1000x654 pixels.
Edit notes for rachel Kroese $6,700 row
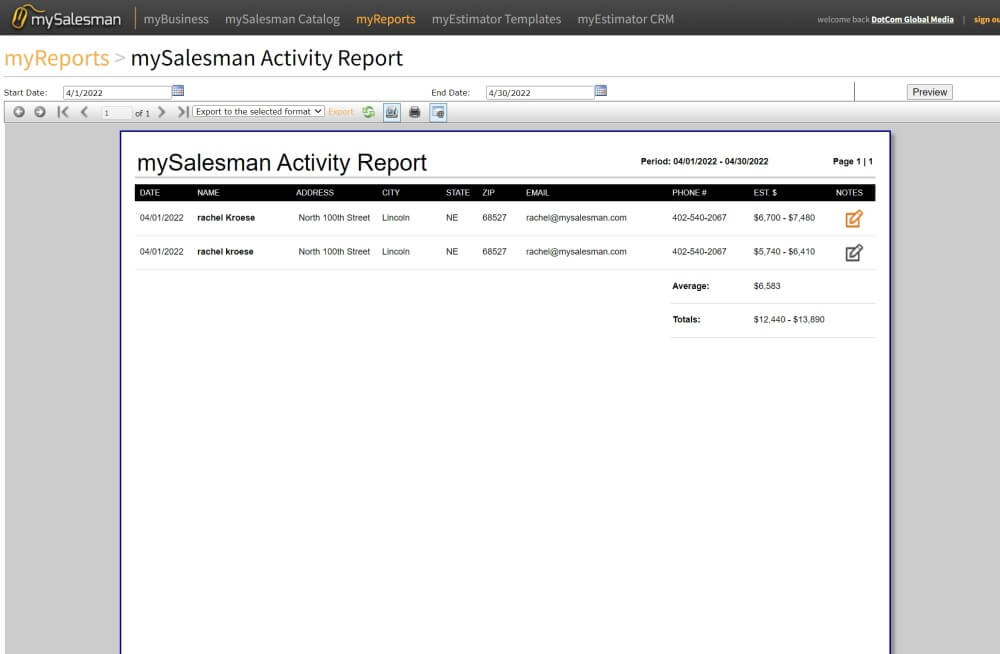pyautogui.click(x=854, y=219)
